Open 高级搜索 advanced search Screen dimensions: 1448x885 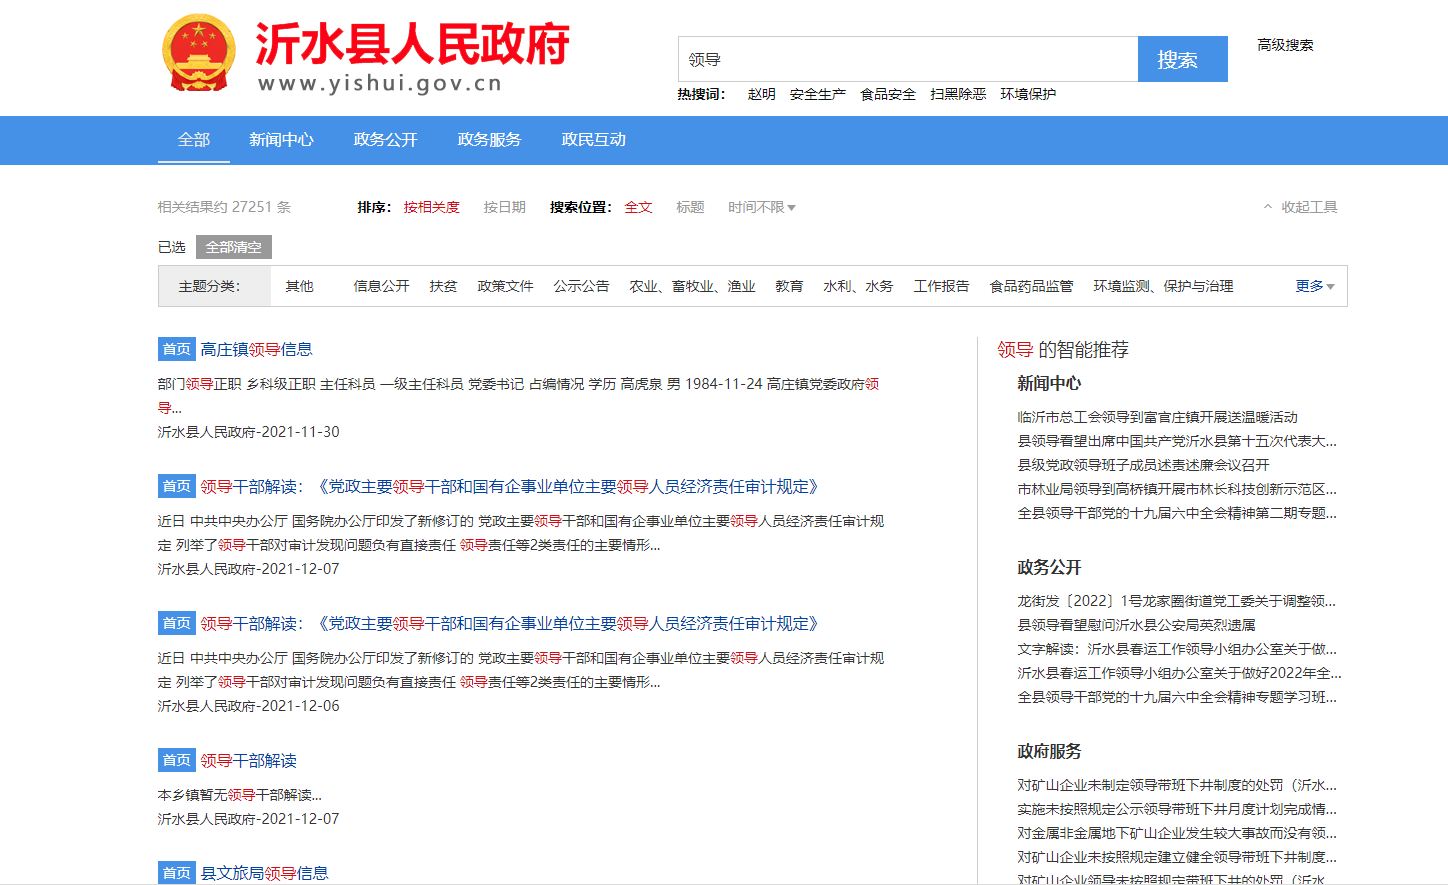[1285, 45]
